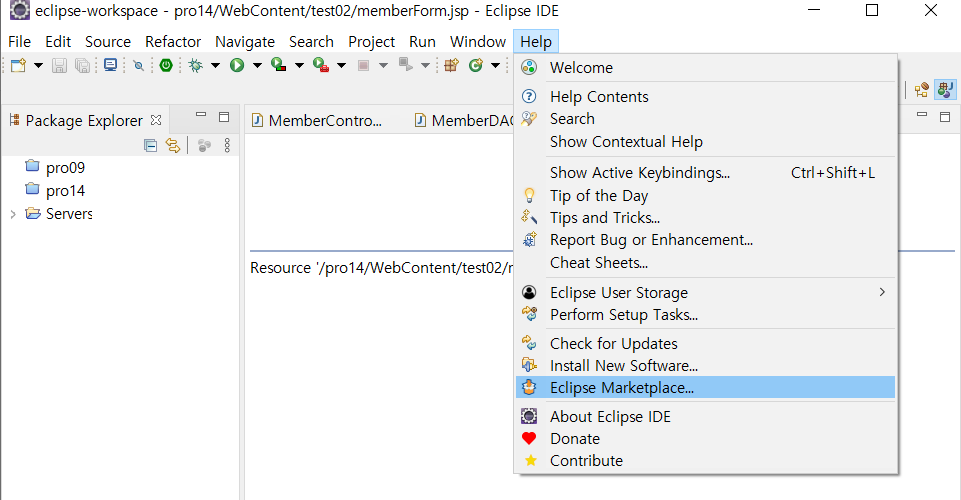This screenshot has height=500, width=961.
Task: Open Help Contents
Action: 705,97
